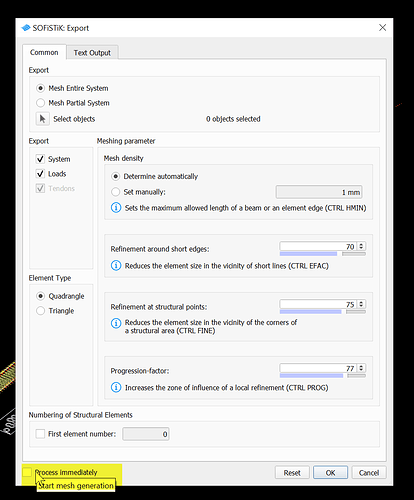The image size is (414, 500).
Task: Click the info icon beside CTRL PROG description
Action: pyautogui.click(x=116, y=387)
